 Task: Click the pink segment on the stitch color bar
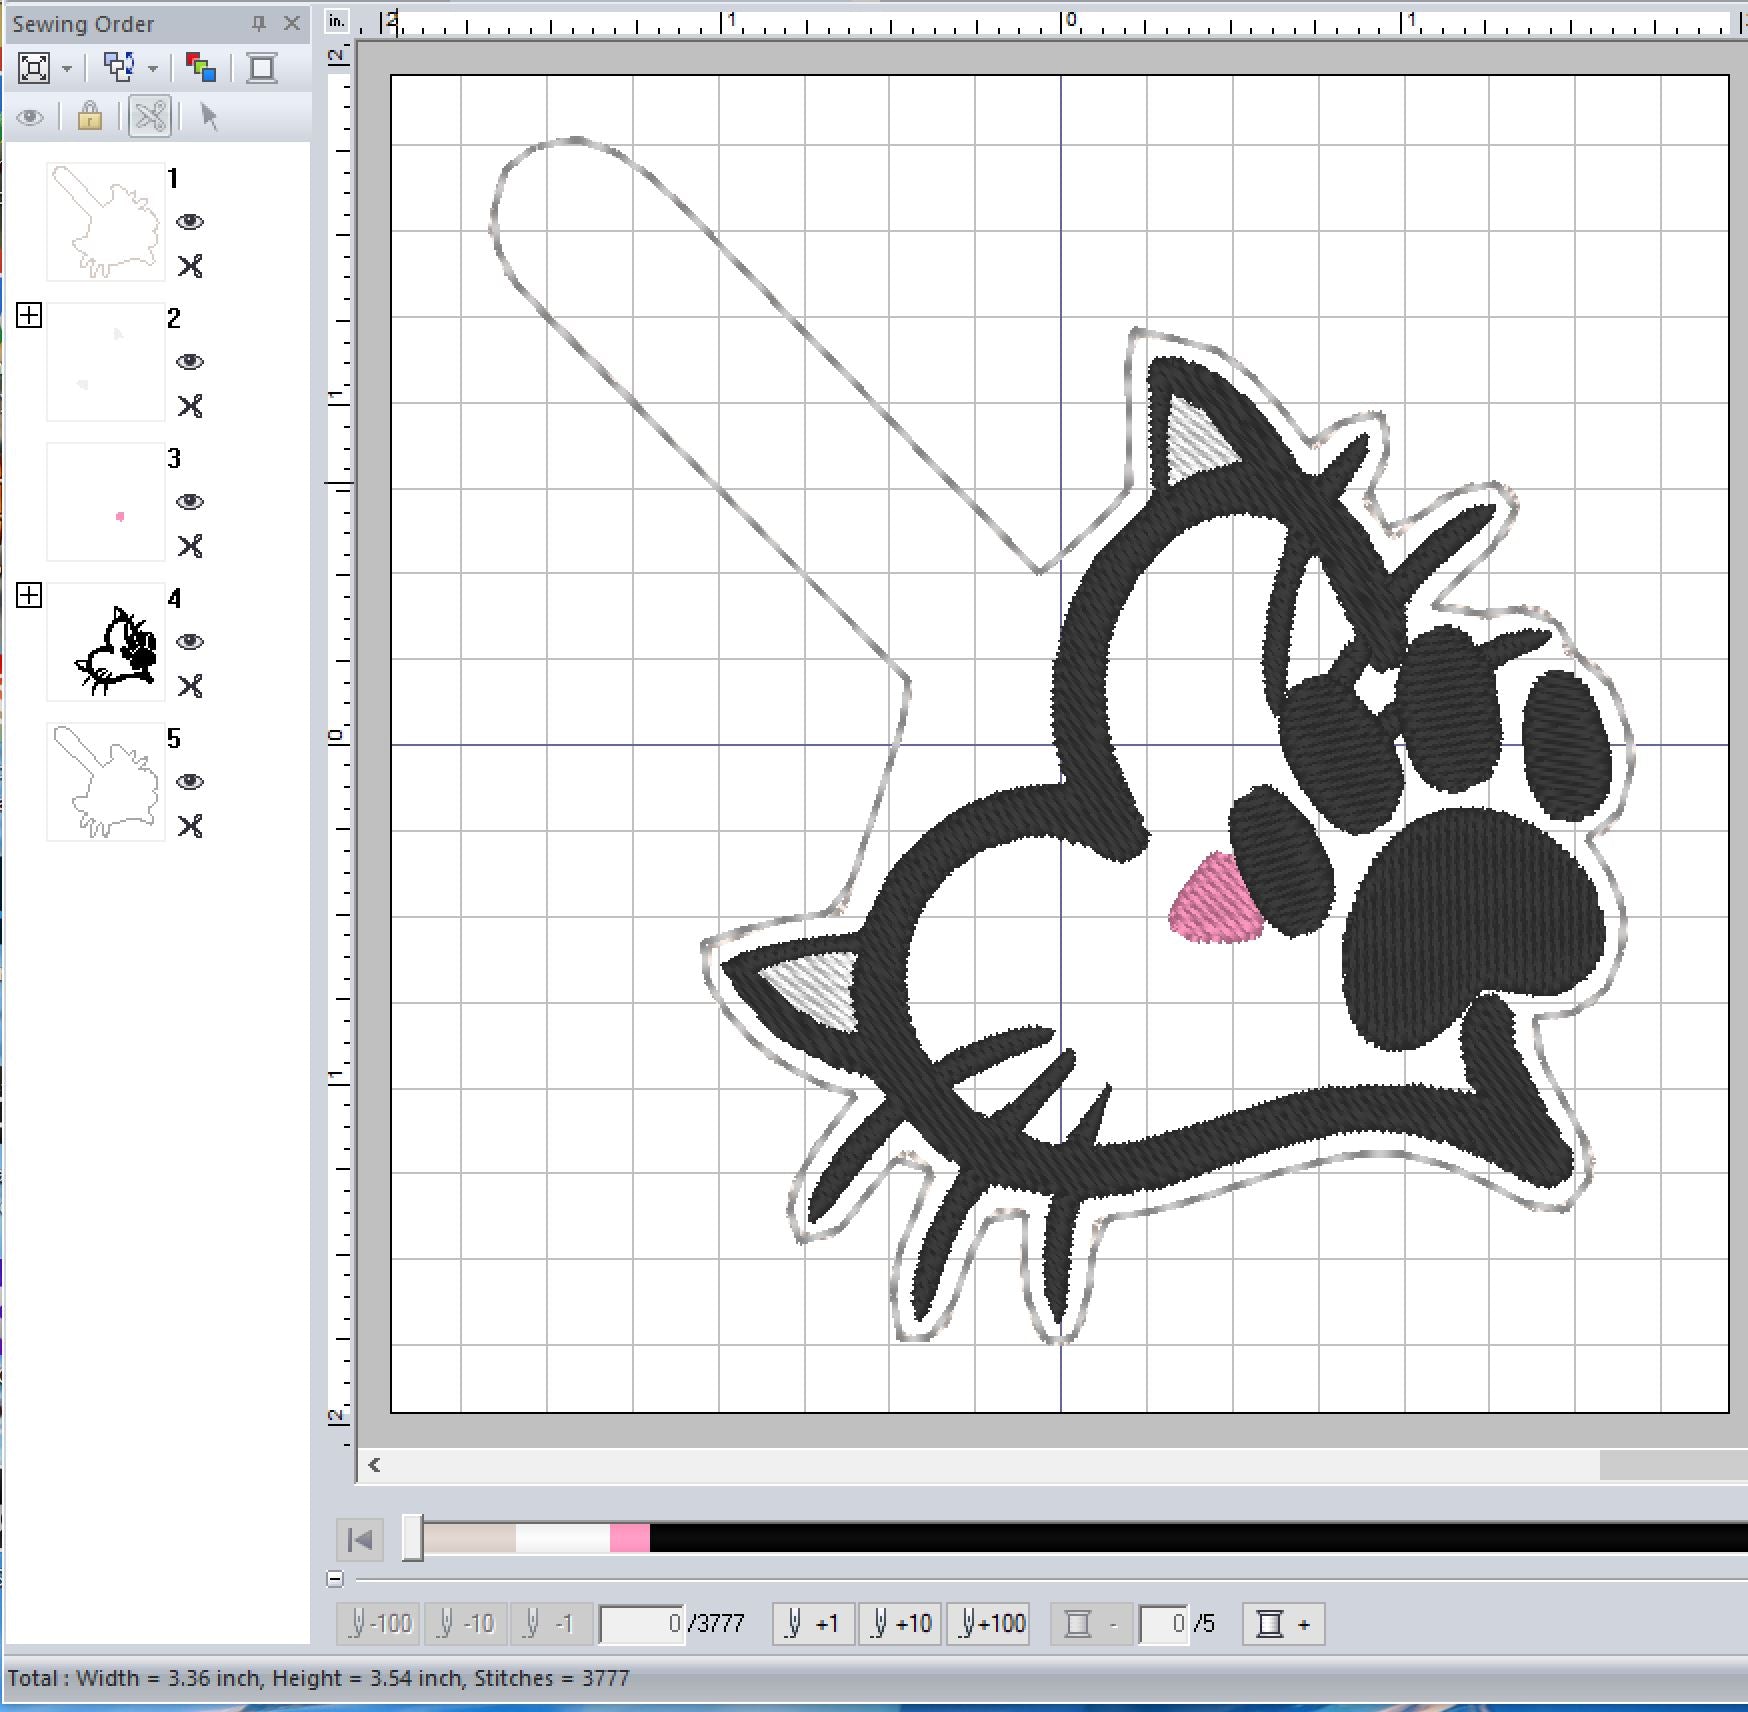point(629,1538)
